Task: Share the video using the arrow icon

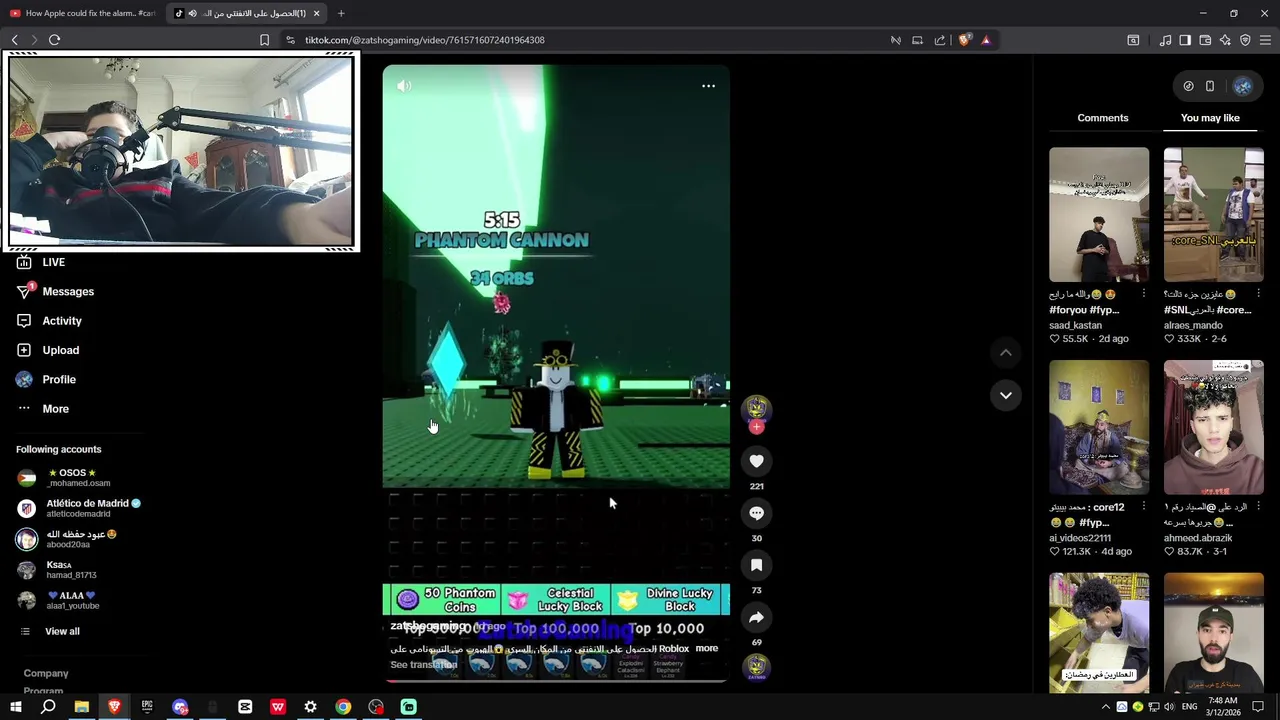Action: (756, 617)
